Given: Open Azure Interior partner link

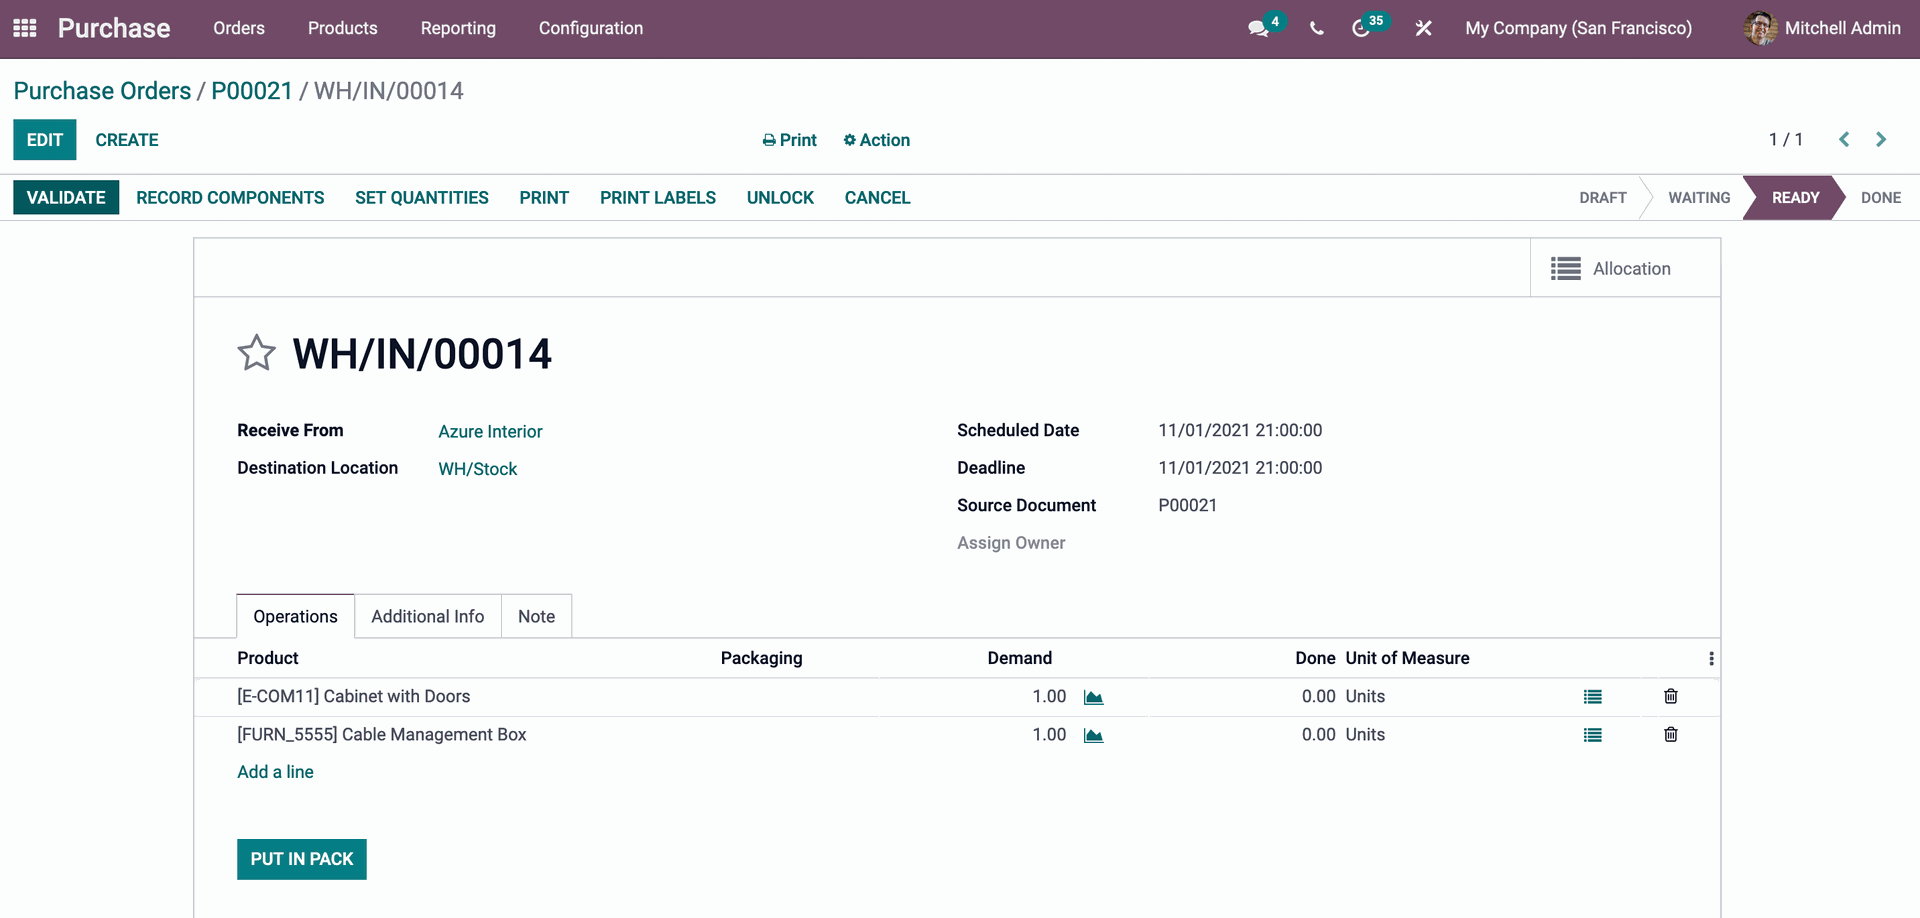Looking at the screenshot, I should pos(490,431).
